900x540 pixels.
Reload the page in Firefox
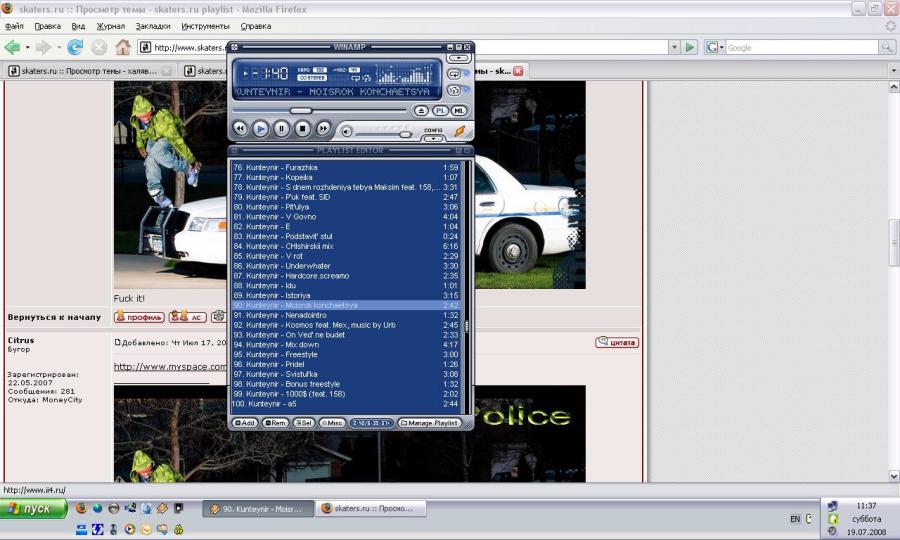coord(75,47)
